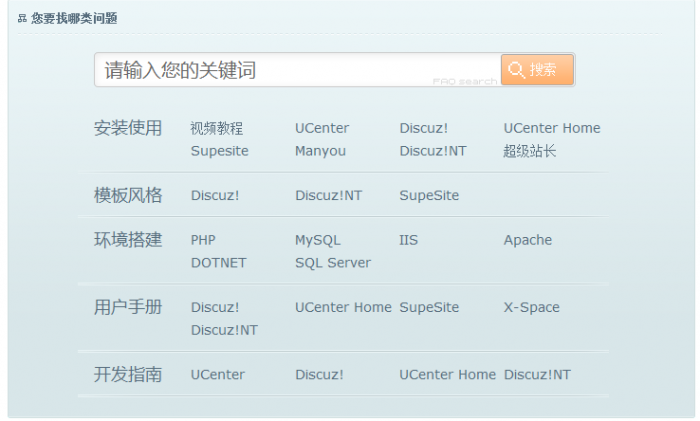700x421 pixels.
Task: Open Manyou link under 安装使用
Action: [320, 151]
